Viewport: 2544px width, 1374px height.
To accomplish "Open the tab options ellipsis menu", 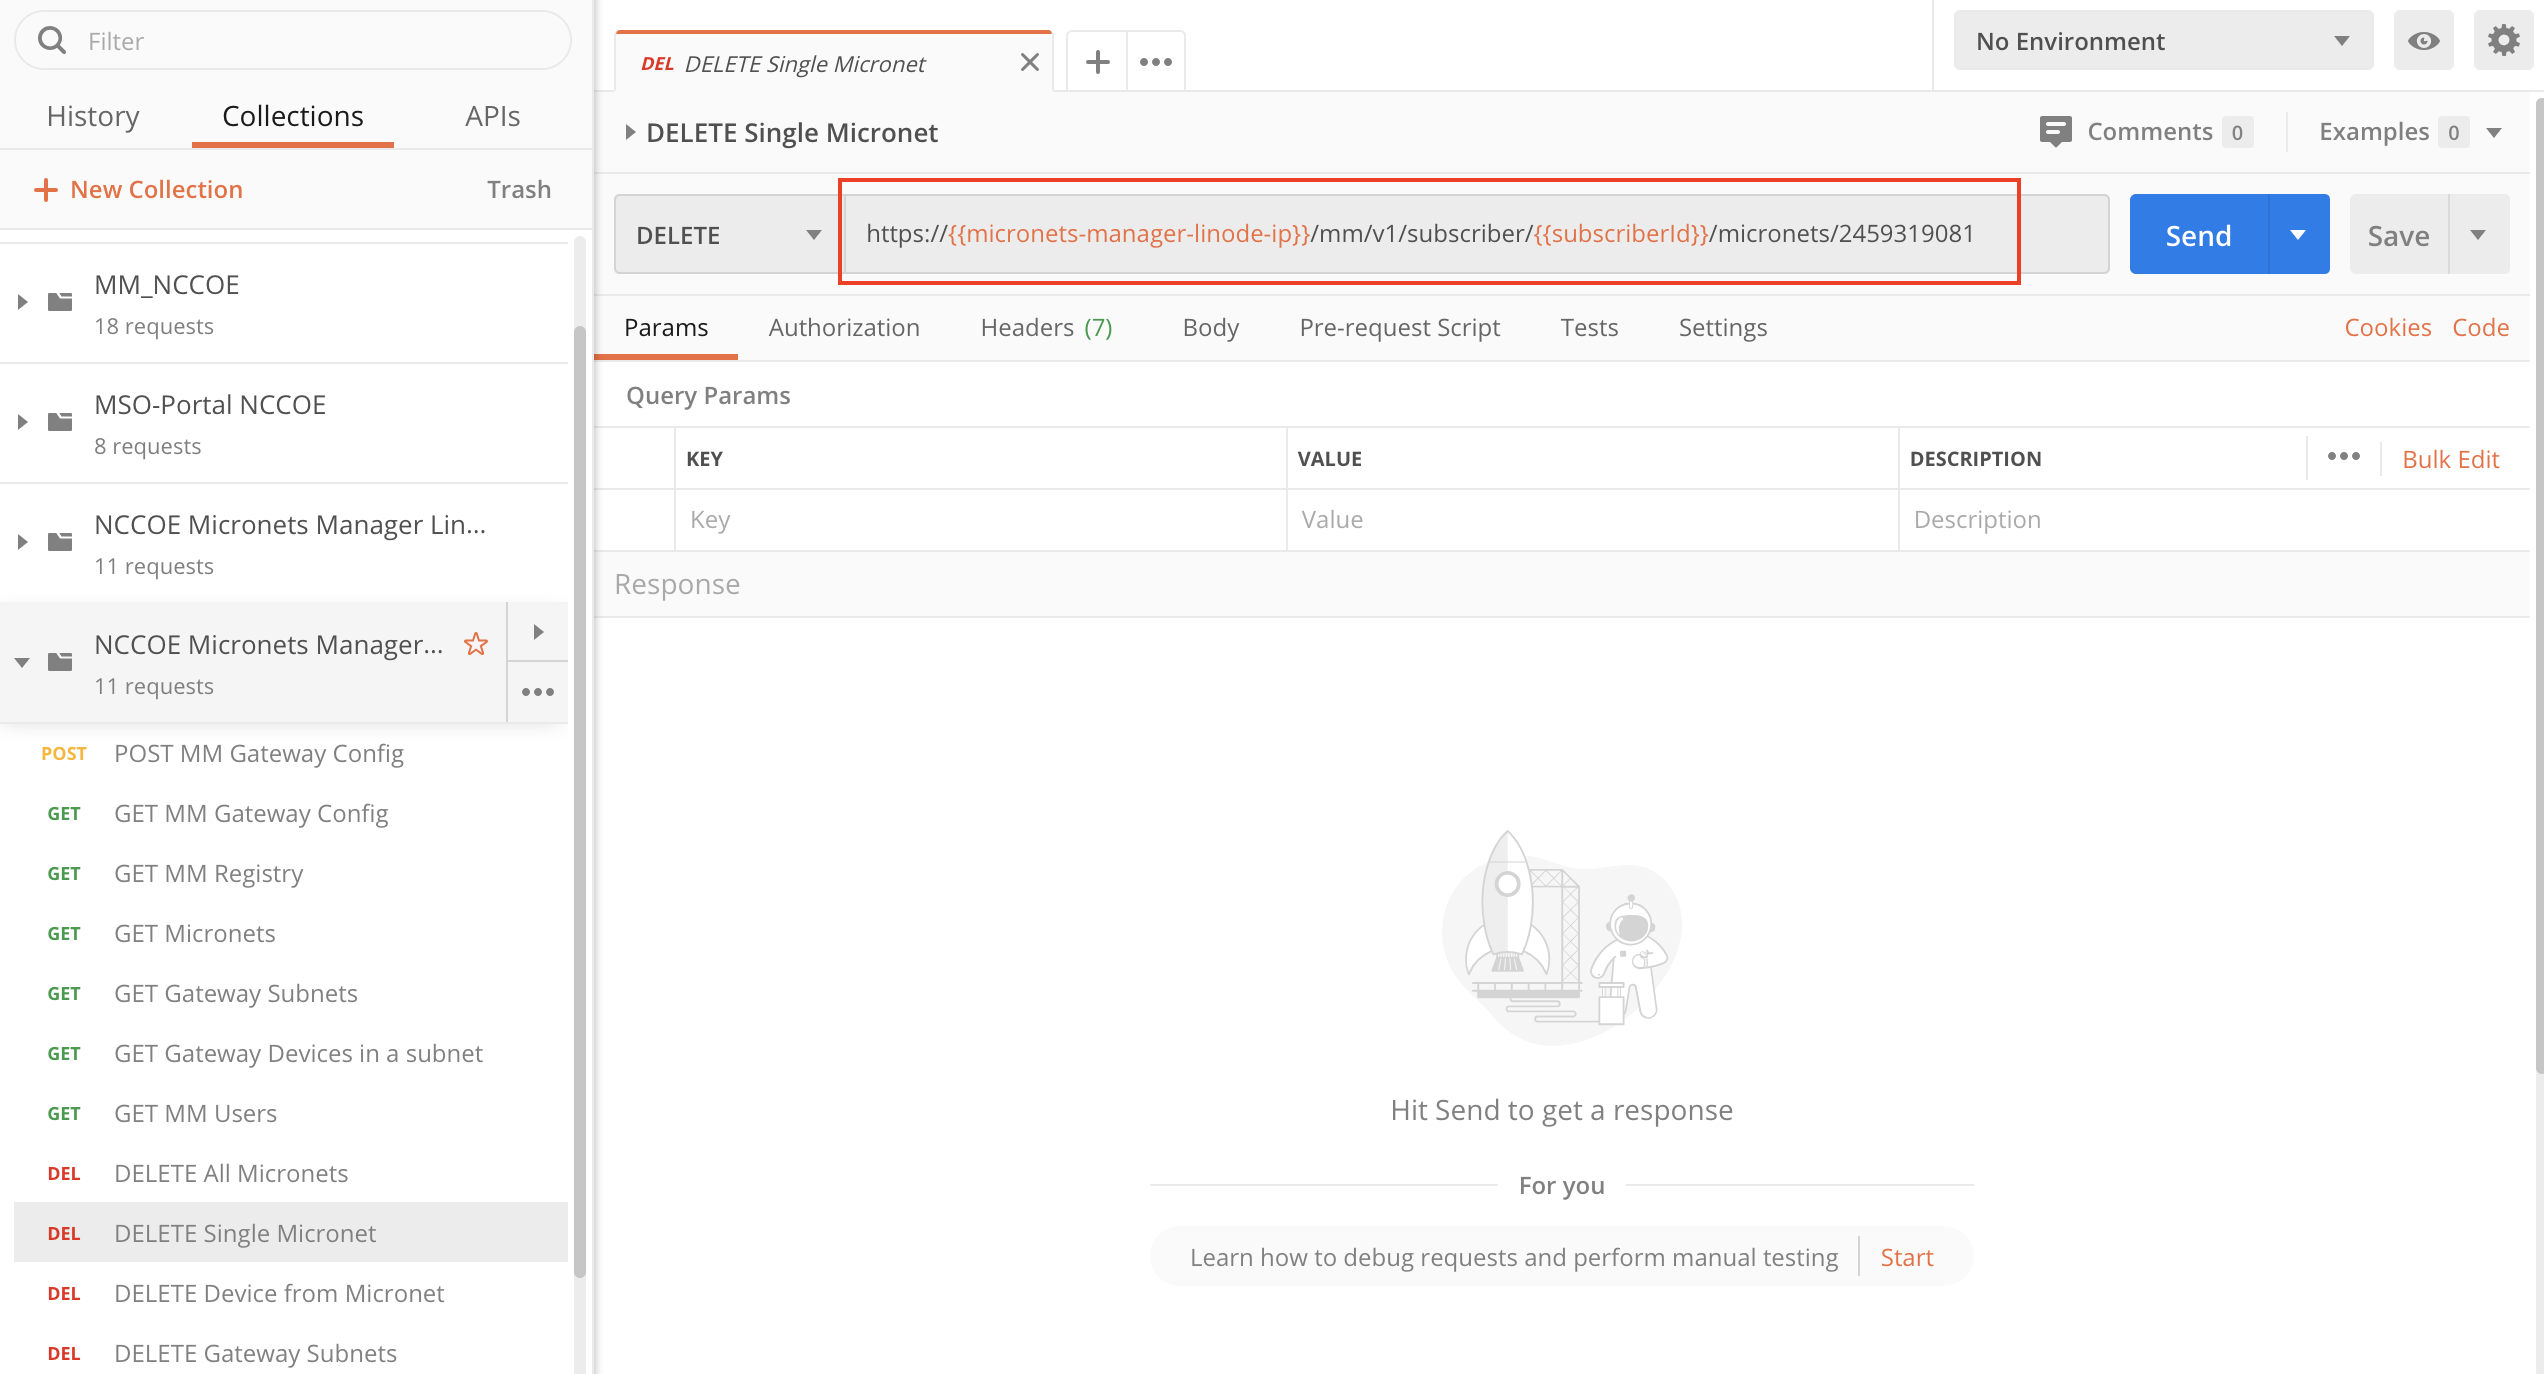I will pyautogui.click(x=1156, y=62).
